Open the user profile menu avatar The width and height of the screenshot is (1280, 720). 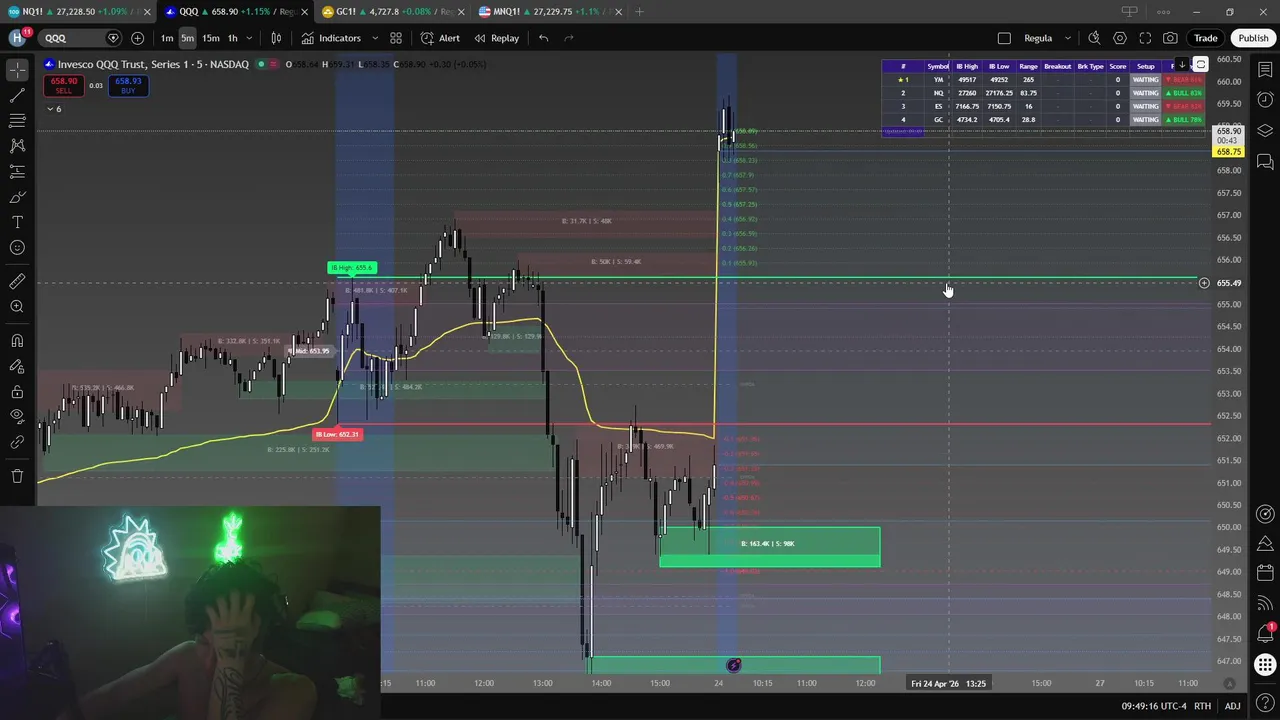pos(17,38)
